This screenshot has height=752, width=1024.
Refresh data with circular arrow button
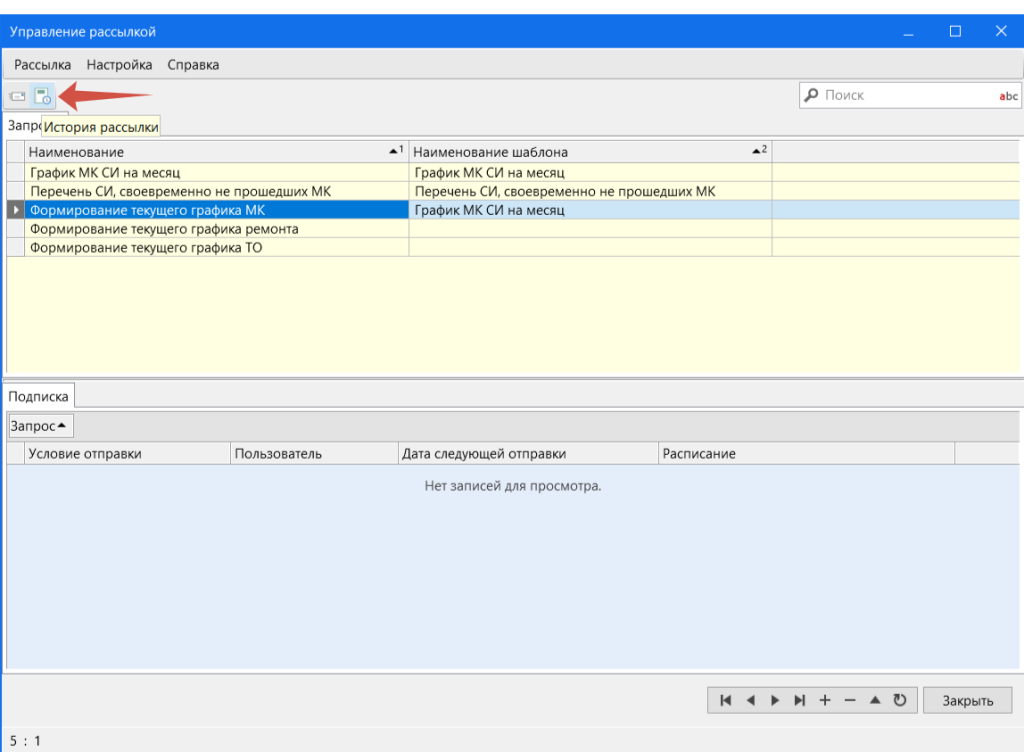click(900, 700)
